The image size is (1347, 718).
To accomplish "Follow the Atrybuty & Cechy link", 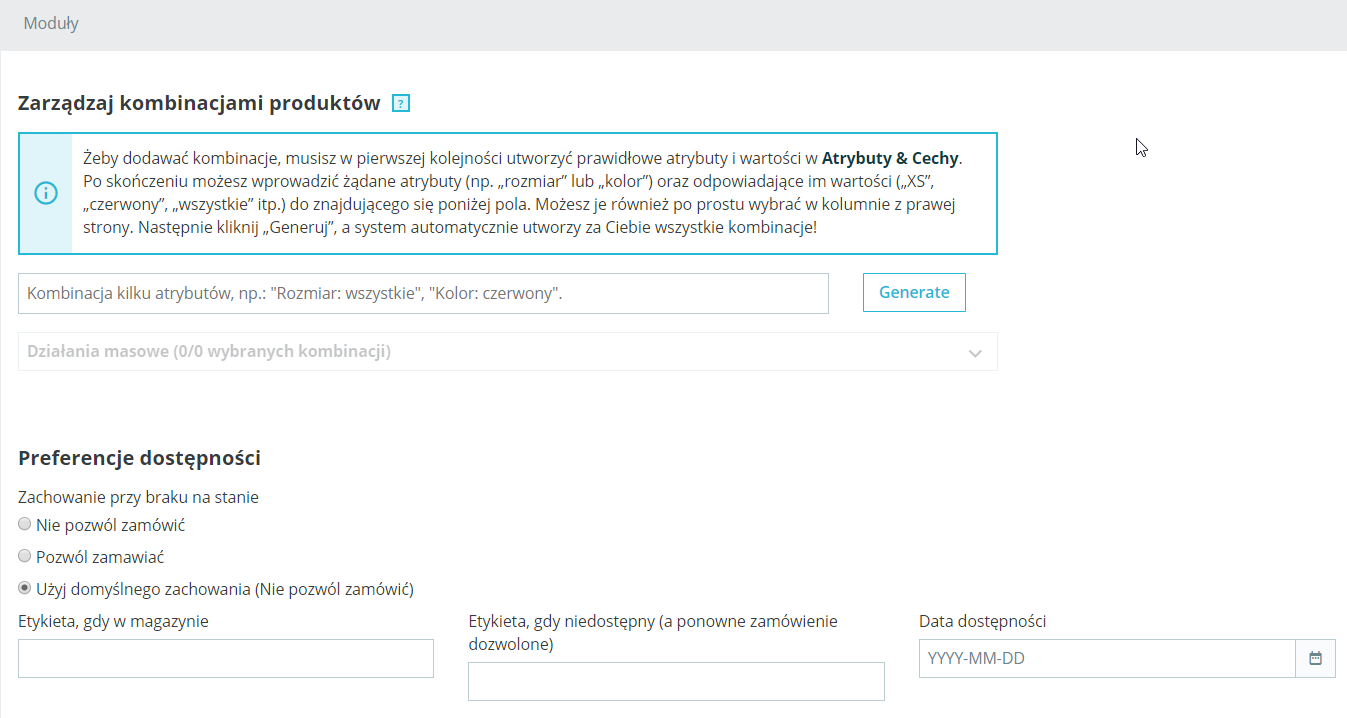I will (x=890, y=158).
